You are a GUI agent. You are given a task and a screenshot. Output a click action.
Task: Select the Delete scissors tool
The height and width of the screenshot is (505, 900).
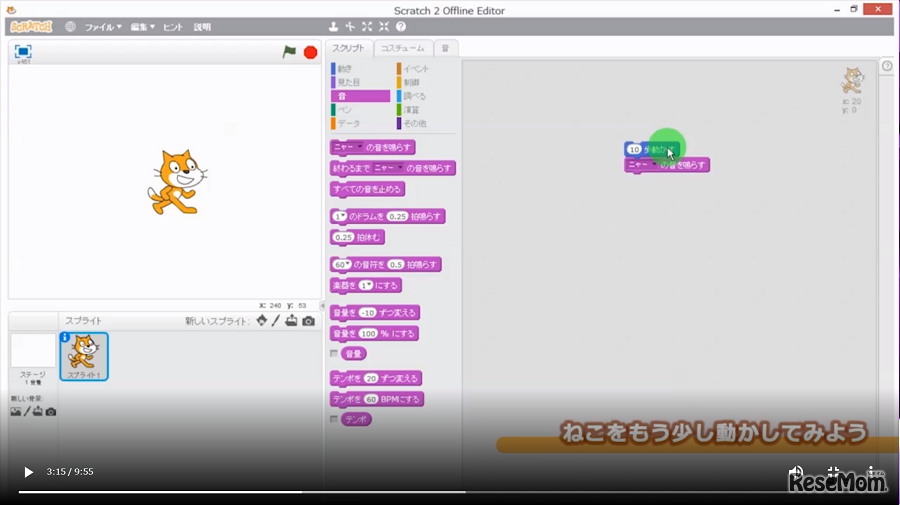[x=350, y=26]
